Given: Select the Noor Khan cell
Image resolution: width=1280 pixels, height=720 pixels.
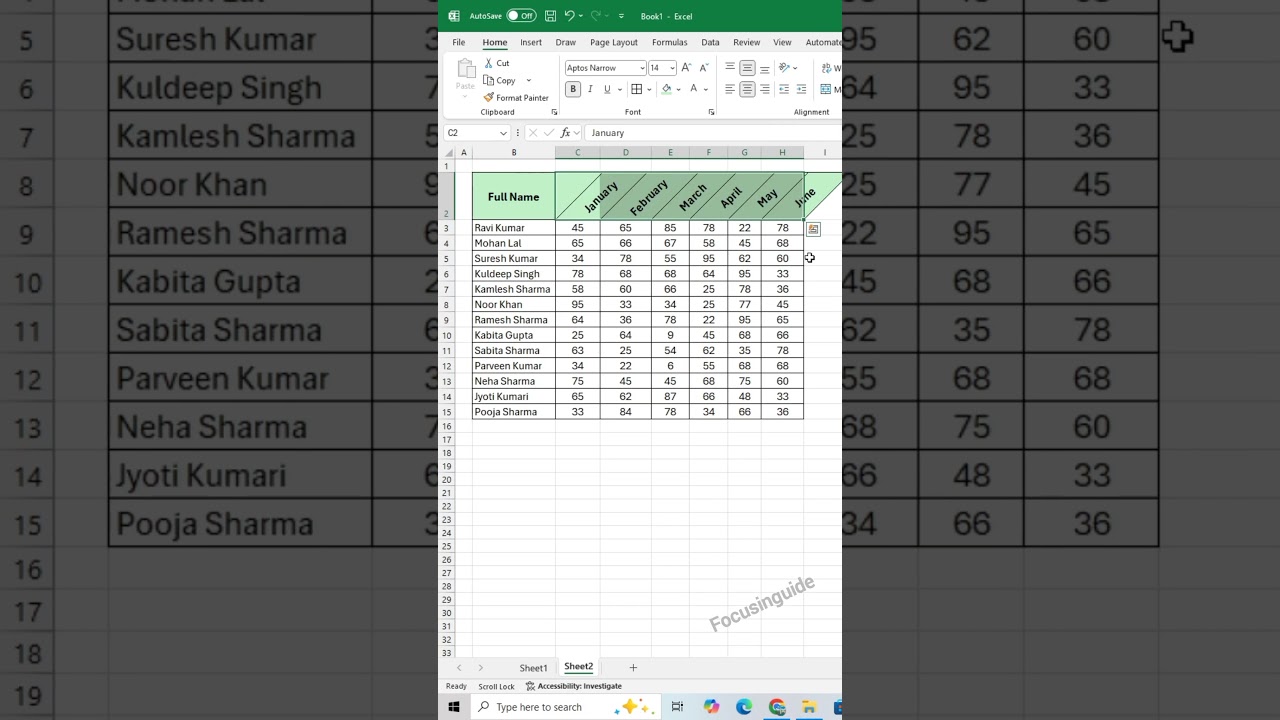Looking at the screenshot, I should pyautogui.click(x=513, y=305).
